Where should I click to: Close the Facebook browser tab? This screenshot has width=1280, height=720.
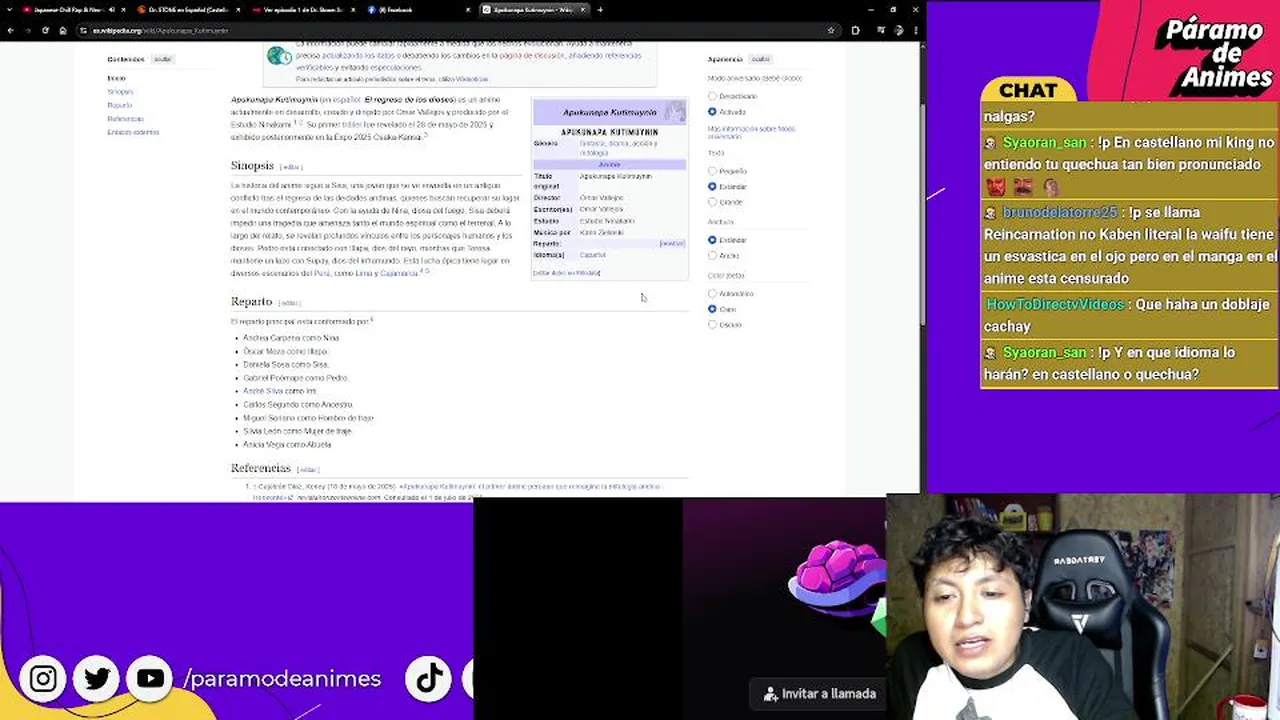click(468, 10)
